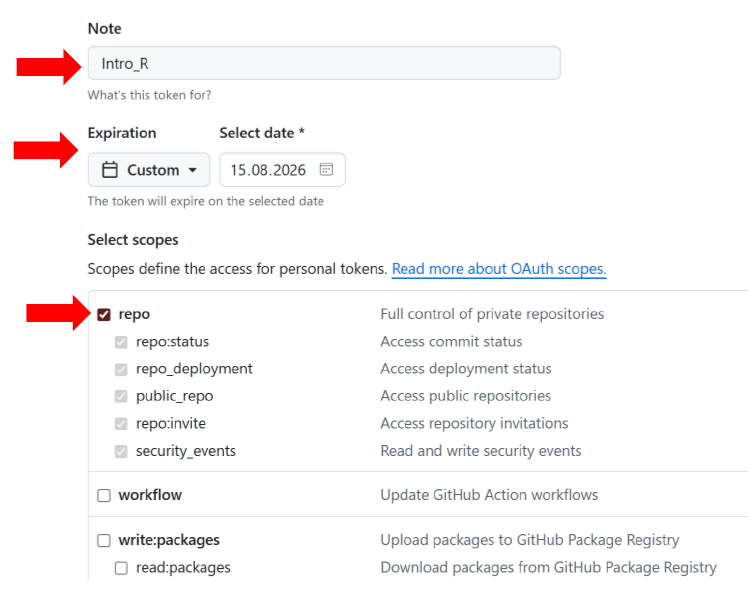
Task: Toggle the repo:status checkbox
Action: click(x=121, y=342)
